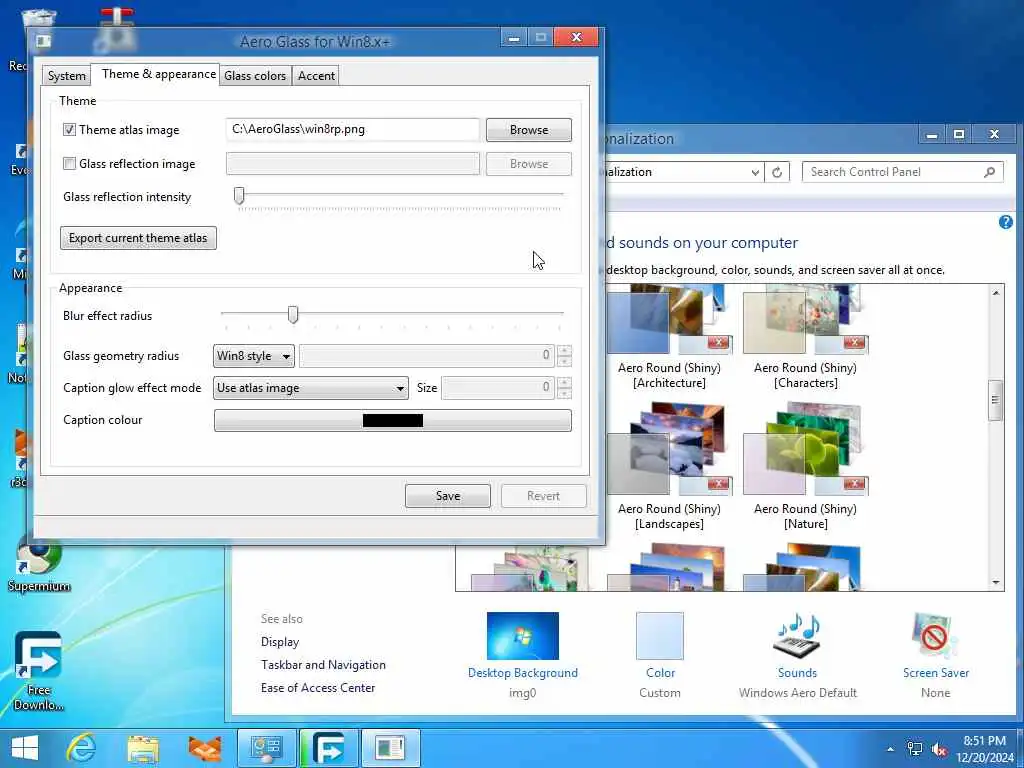Open Caption colour black swatch picker
The height and width of the screenshot is (768, 1024).
tap(392, 421)
